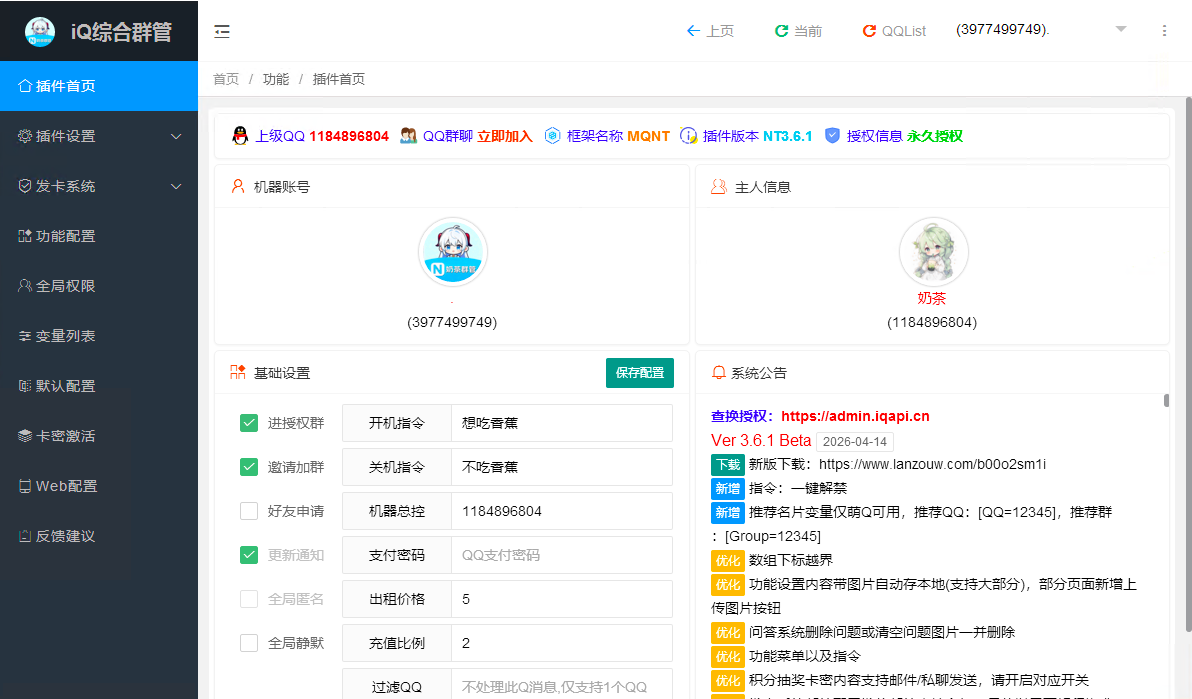Screen dimensions: 1192x699
Task: Open 功能配置 in the sidebar
Action: point(66,236)
